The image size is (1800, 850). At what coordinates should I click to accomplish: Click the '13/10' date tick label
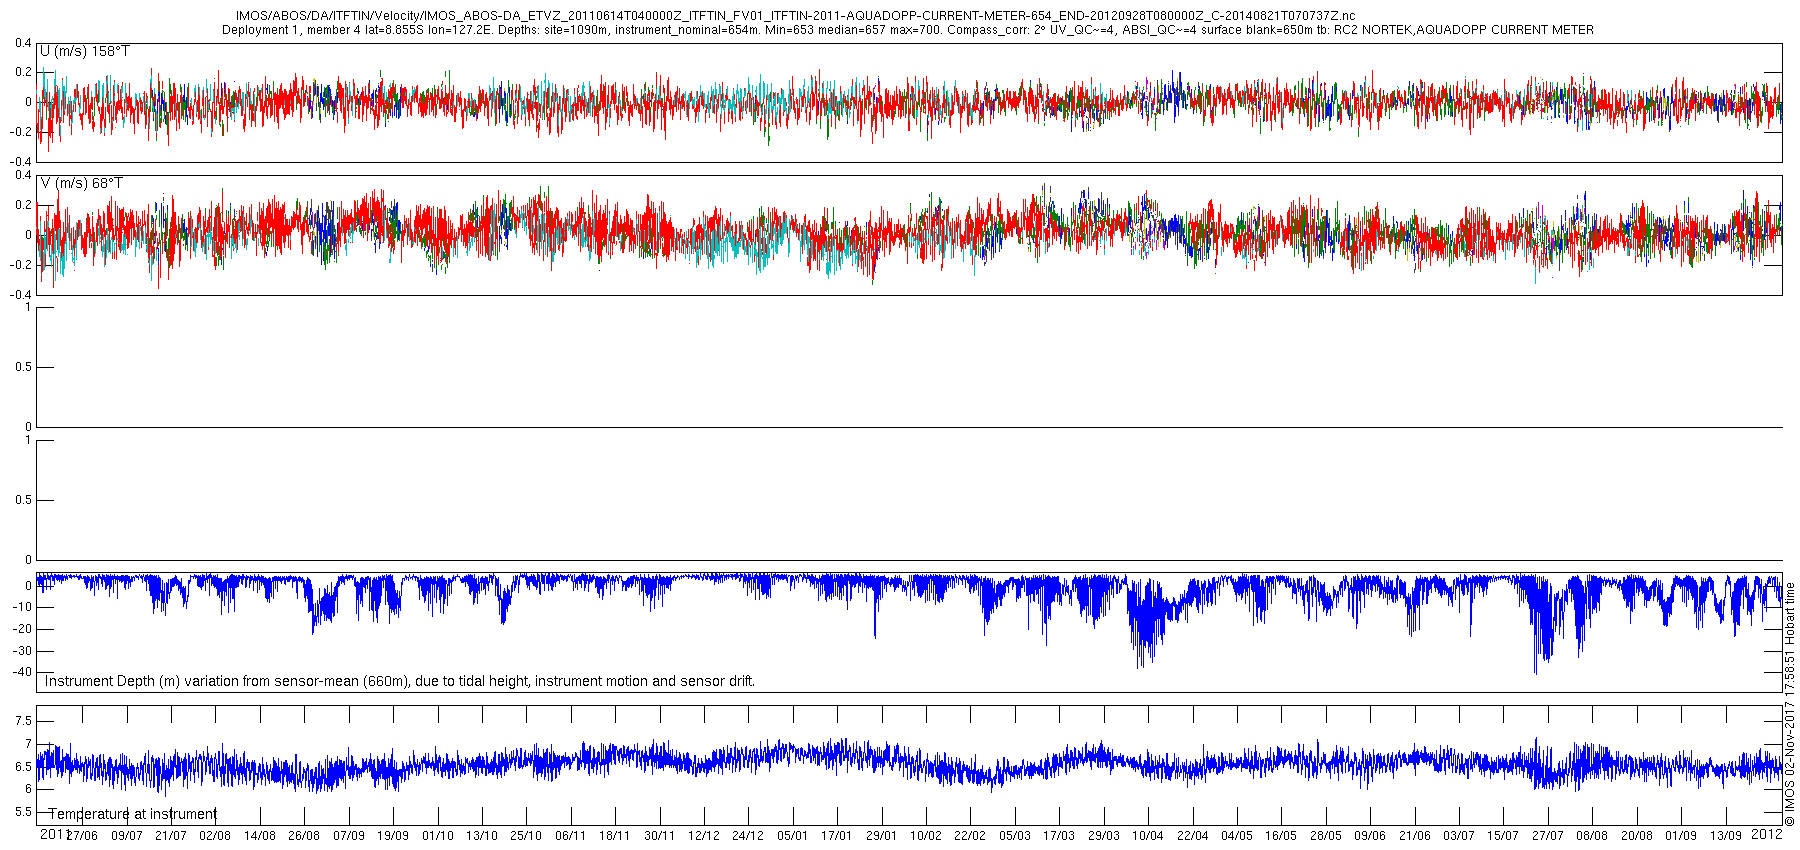point(482,836)
